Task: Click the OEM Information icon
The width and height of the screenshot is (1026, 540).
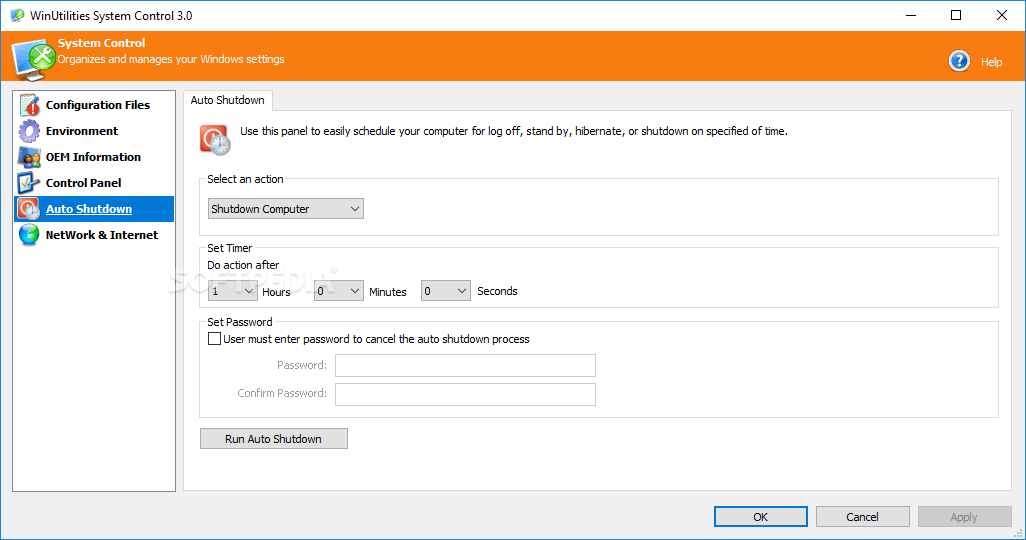Action: point(29,157)
